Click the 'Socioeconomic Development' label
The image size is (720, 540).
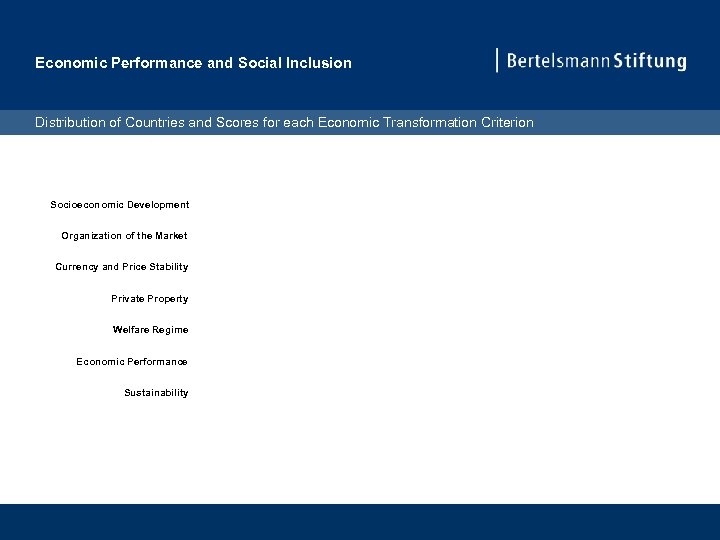tap(119, 205)
